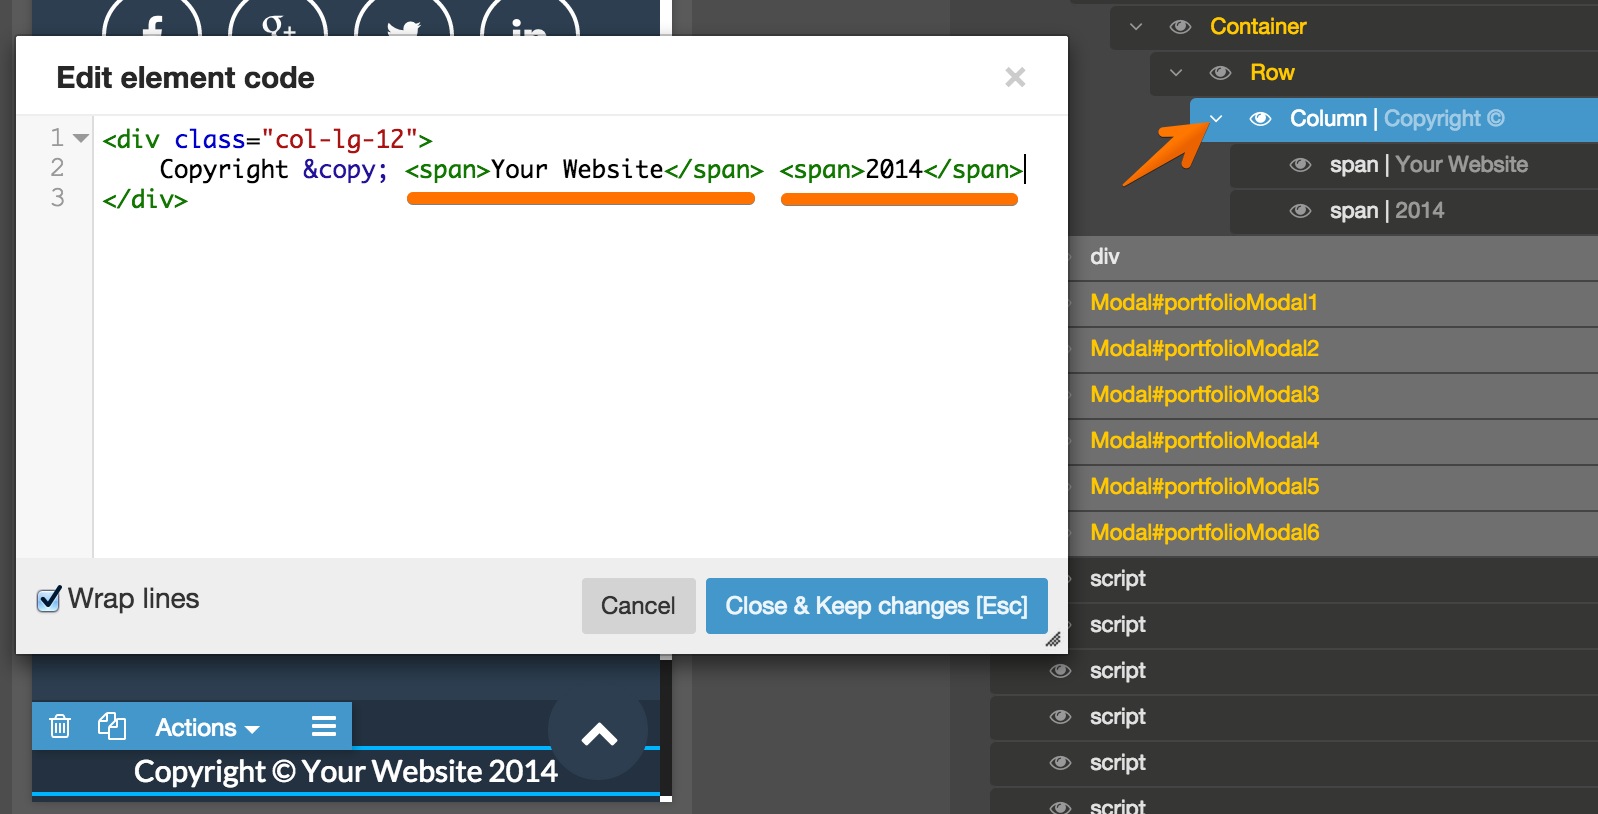Click the scroll-to-top chevron circle button

tap(598, 735)
